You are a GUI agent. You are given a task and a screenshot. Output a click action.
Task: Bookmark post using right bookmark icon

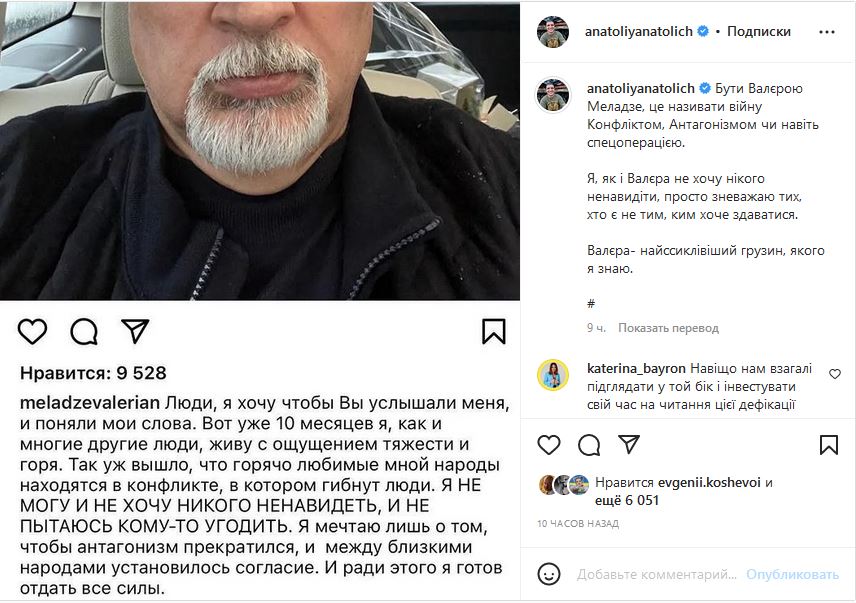829,445
